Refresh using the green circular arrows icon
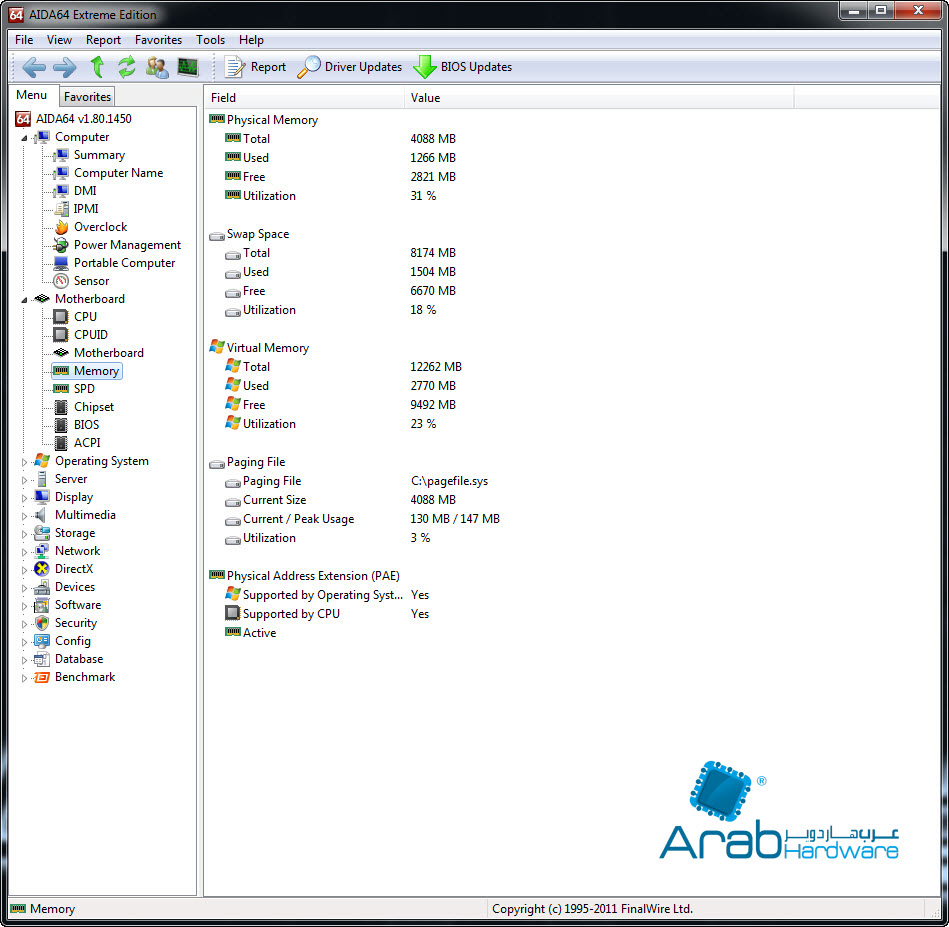 126,67
